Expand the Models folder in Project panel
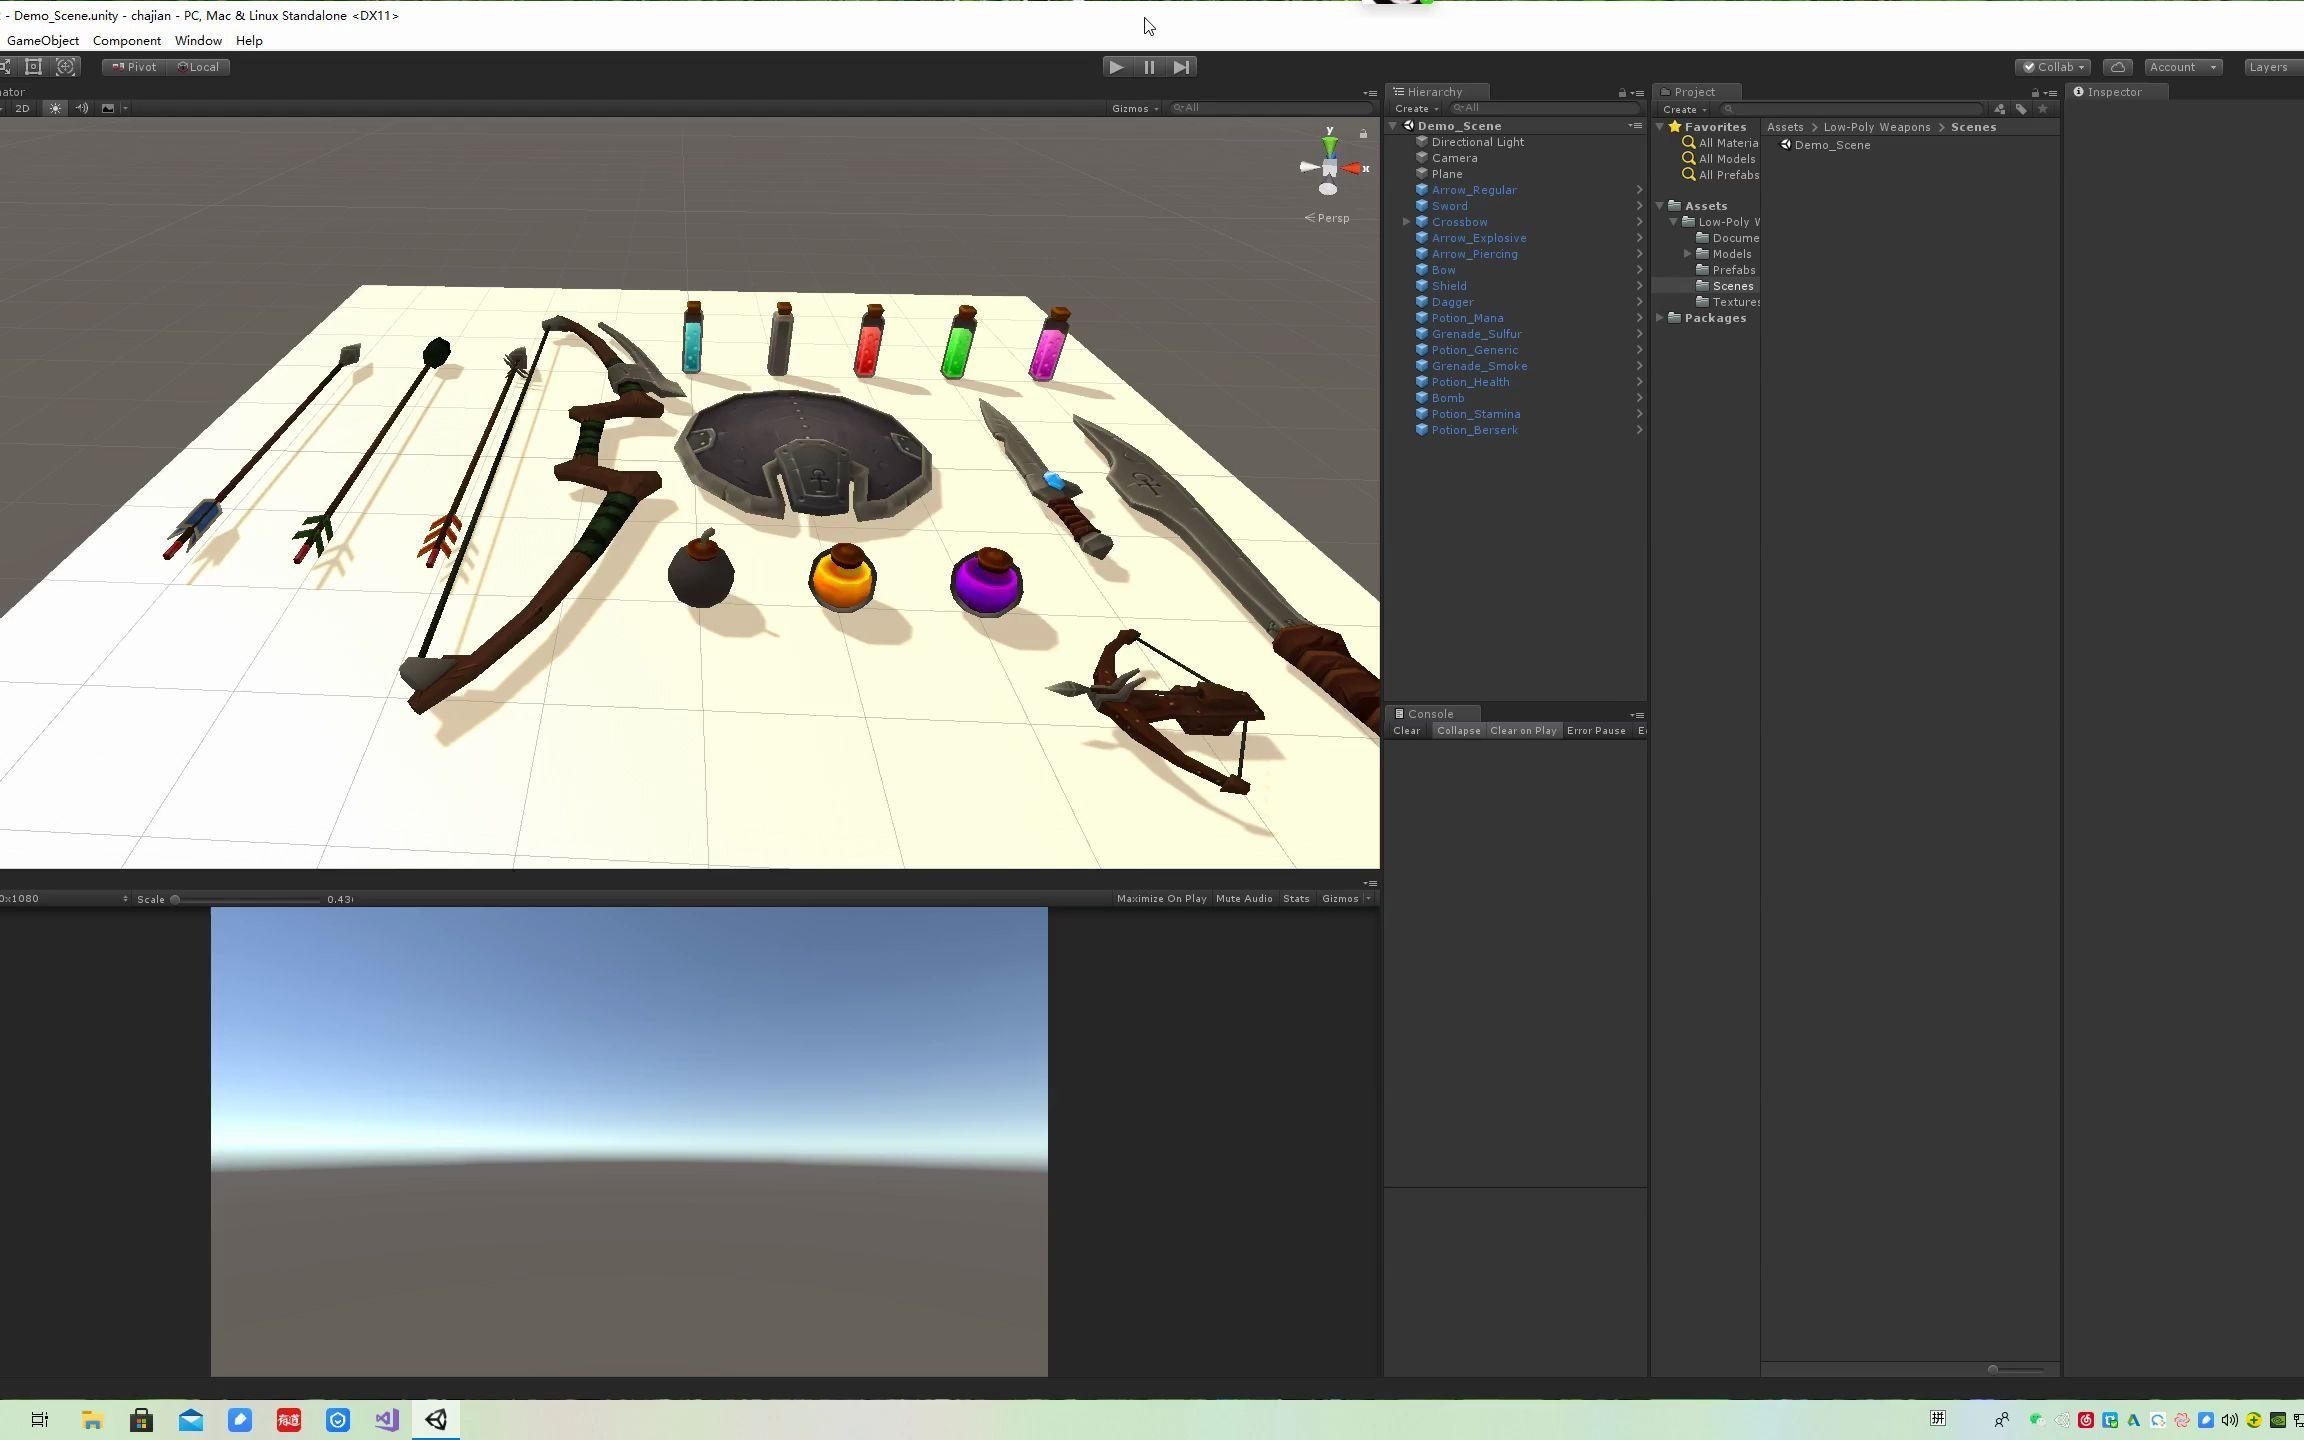The width and height of the screenshot is (2304, 1440). pos(1688,253)
